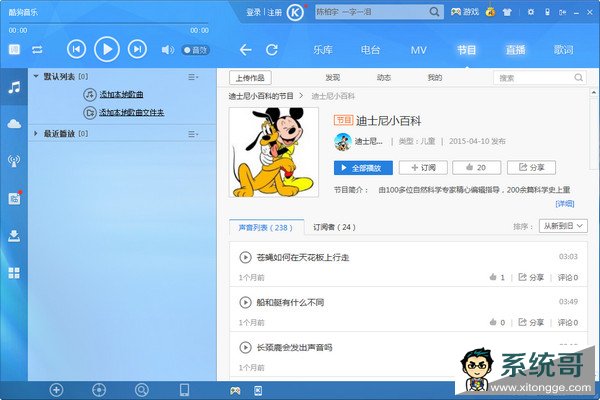
Task: Click the 详细 details link
Action: point(565,204)
